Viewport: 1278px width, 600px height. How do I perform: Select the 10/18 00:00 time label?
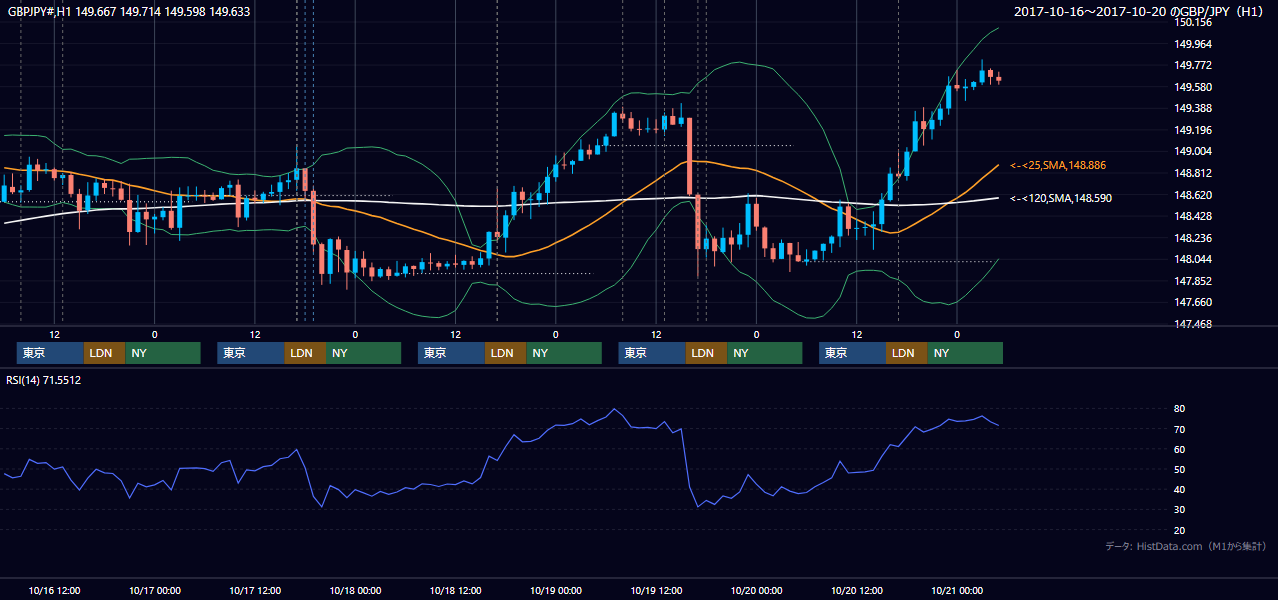[355, 590]
